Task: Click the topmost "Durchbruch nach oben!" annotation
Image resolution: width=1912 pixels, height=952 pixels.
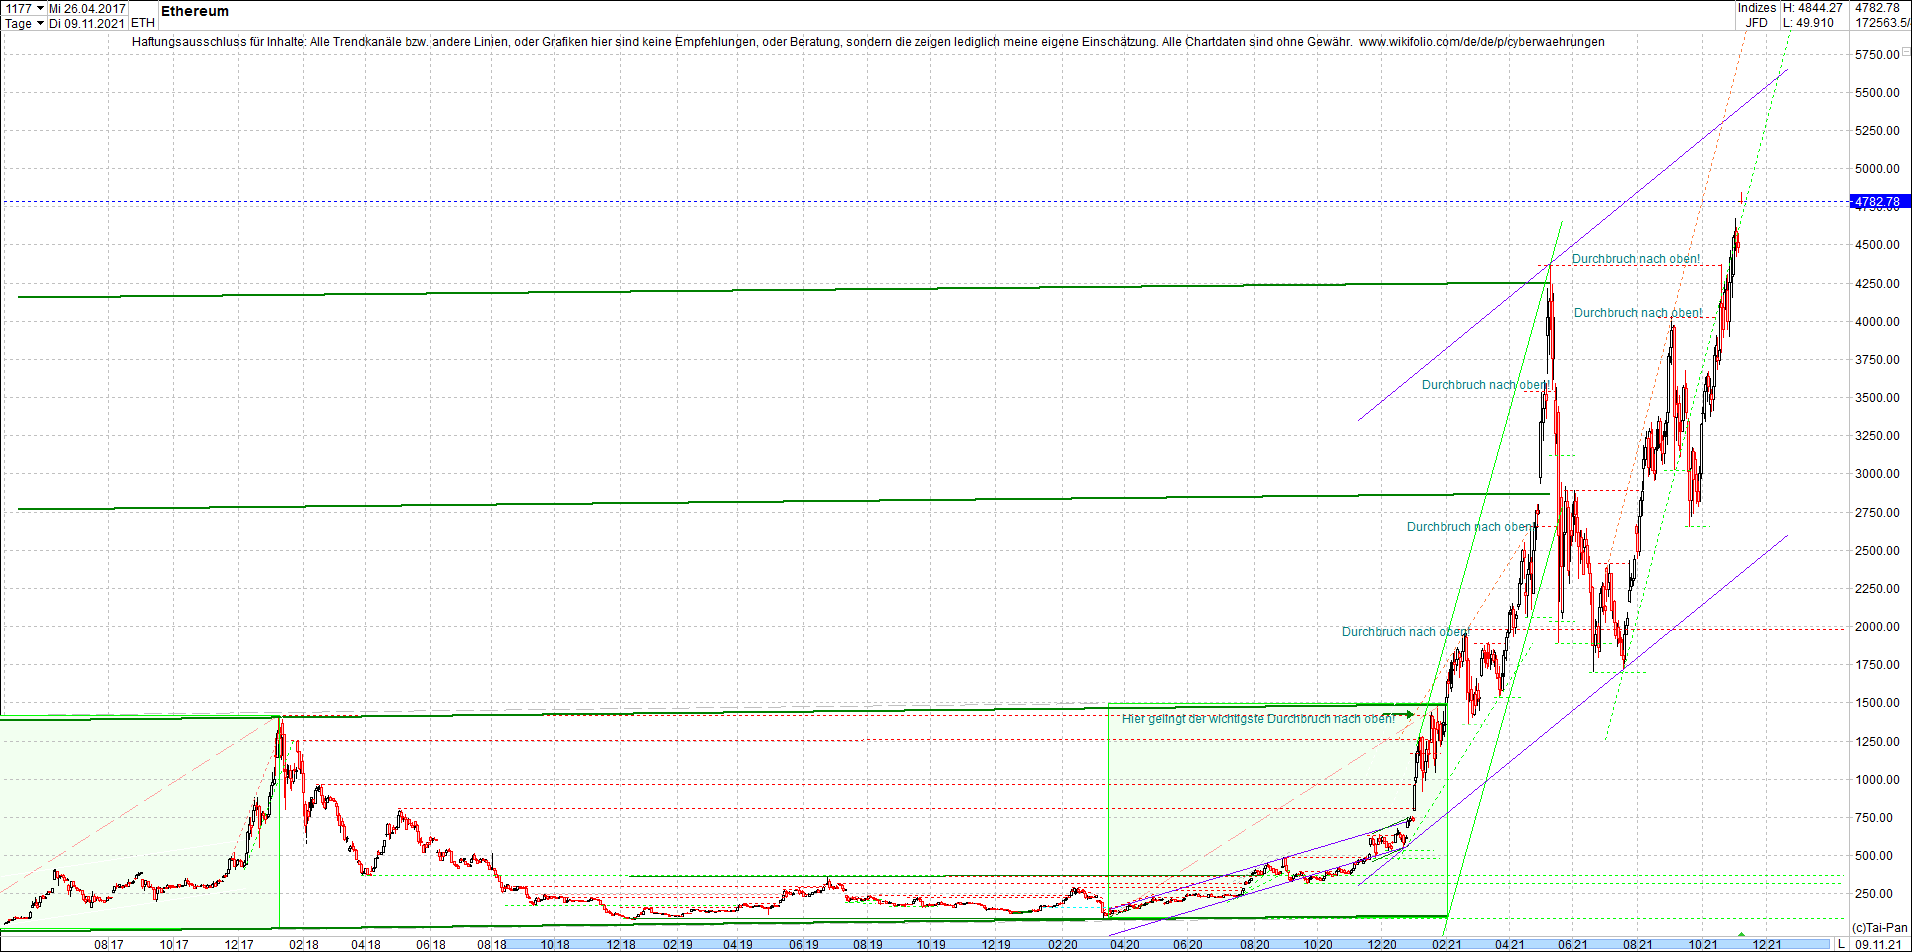Action: coord(1636,259)
